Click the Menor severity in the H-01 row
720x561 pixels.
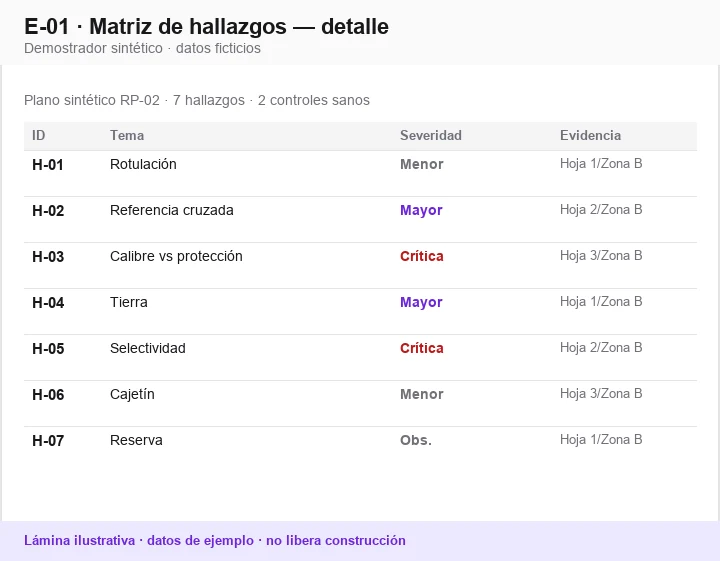(x=422, y=164)
